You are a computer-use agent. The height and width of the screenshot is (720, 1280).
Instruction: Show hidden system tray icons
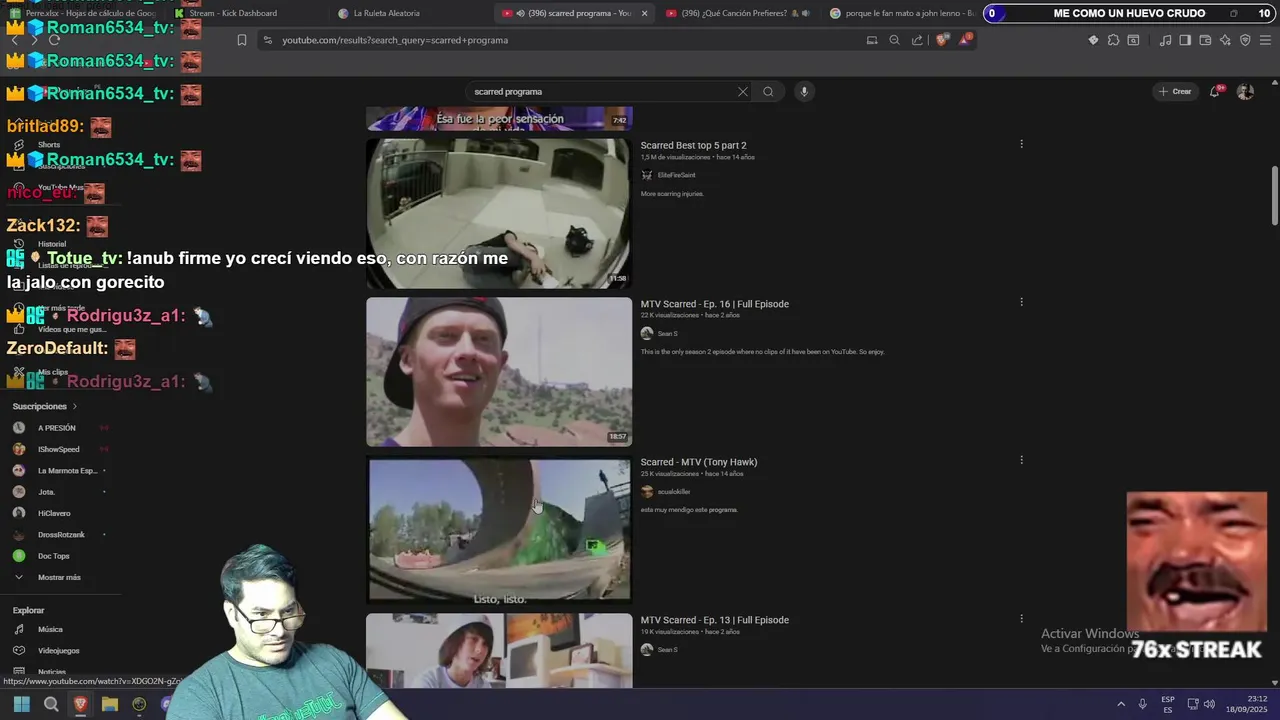click(1120, 704)
